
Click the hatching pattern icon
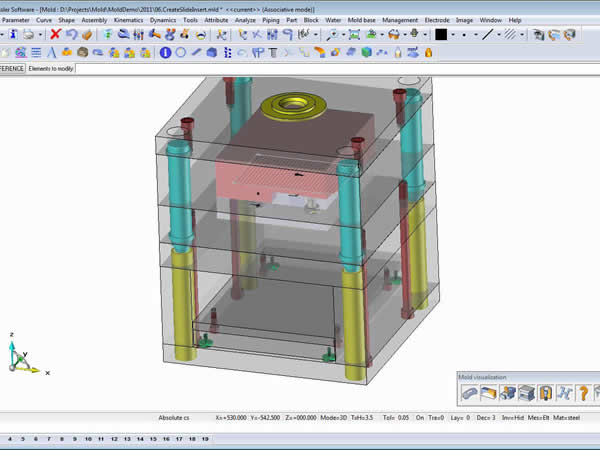510,35
